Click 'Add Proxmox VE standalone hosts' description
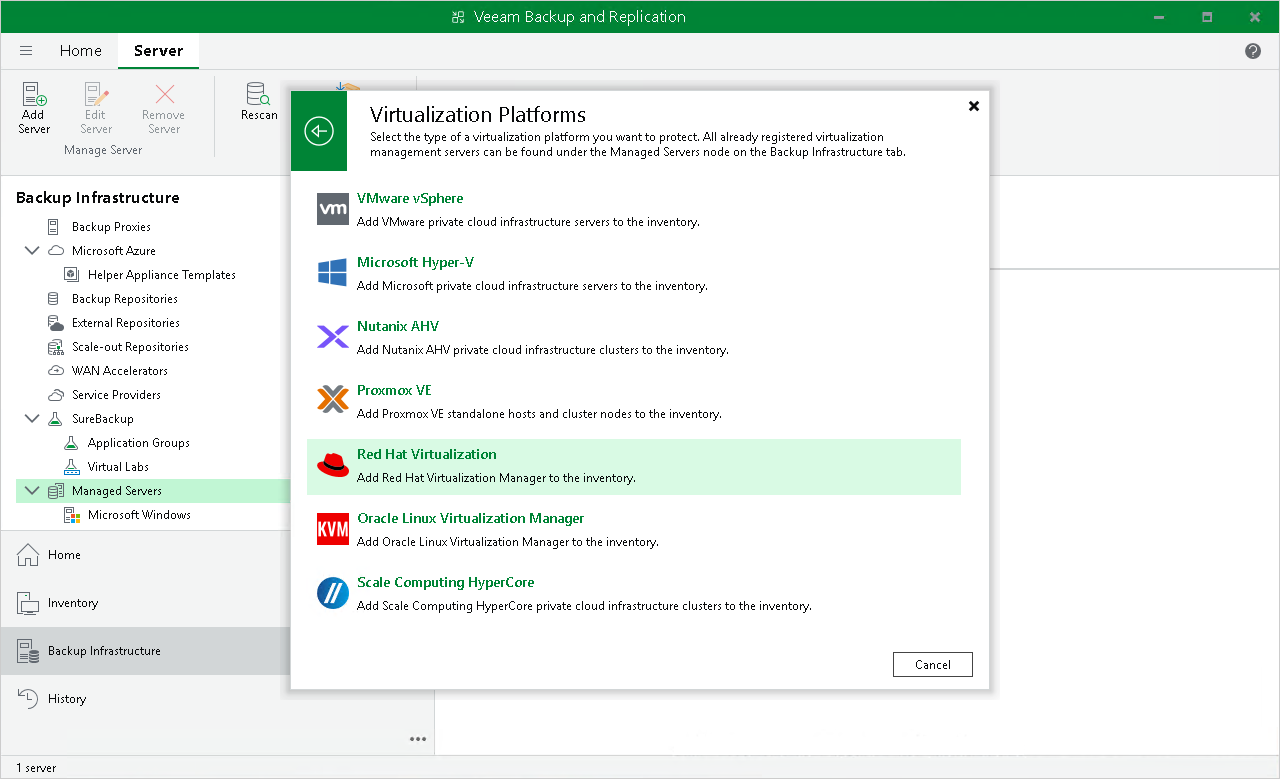Image resolution: width=1280 pixels, height=779 pixels. 539,414
